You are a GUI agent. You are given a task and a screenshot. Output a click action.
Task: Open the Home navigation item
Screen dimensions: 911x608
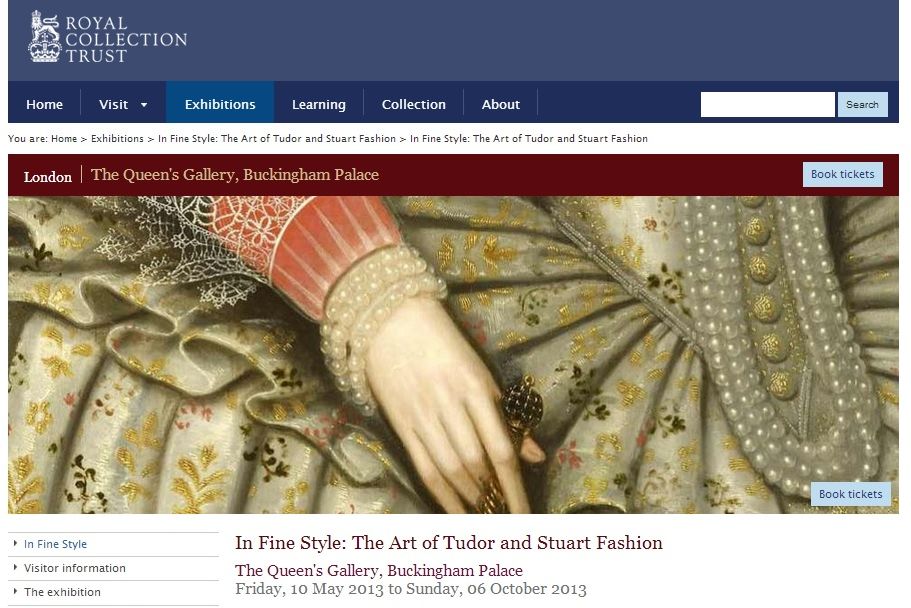tap(44, 105)
